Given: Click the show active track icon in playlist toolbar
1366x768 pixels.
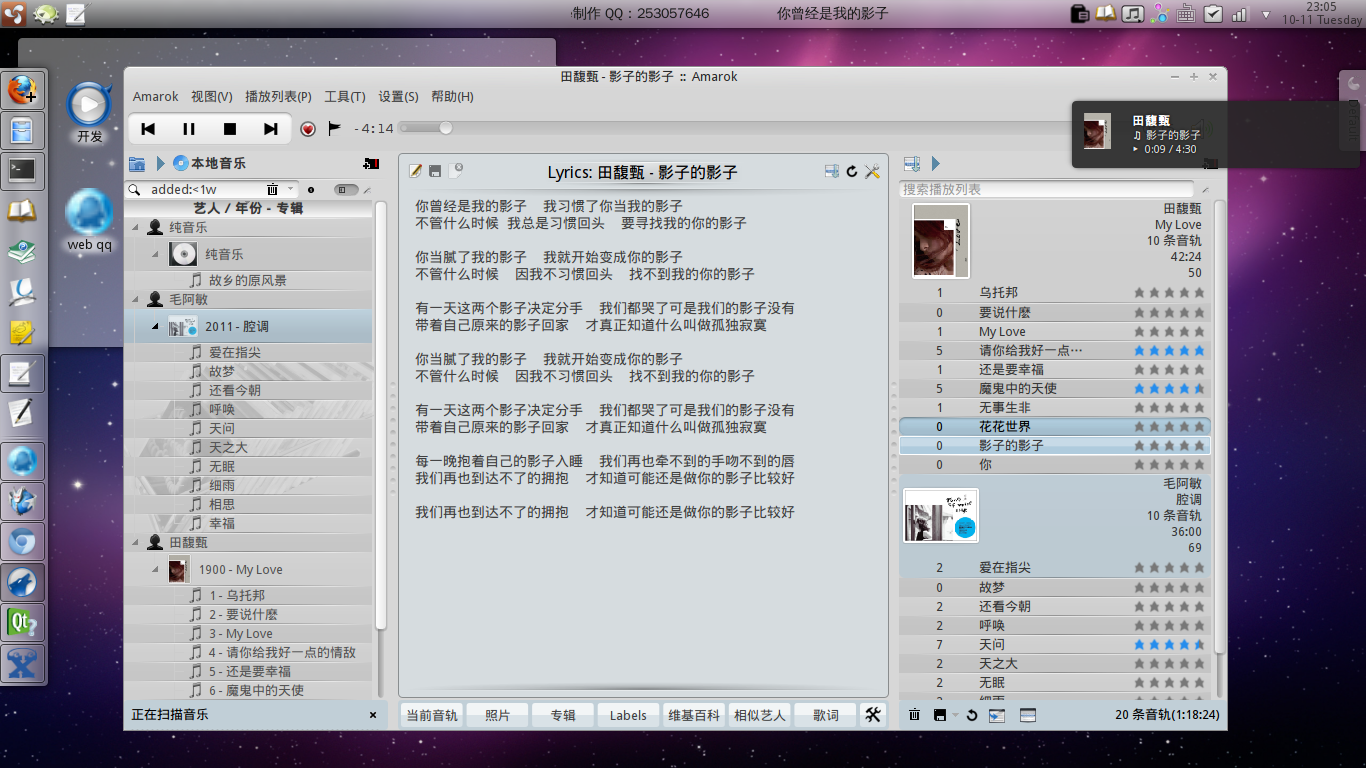Looking at the screenshot, I should [997, 715].
